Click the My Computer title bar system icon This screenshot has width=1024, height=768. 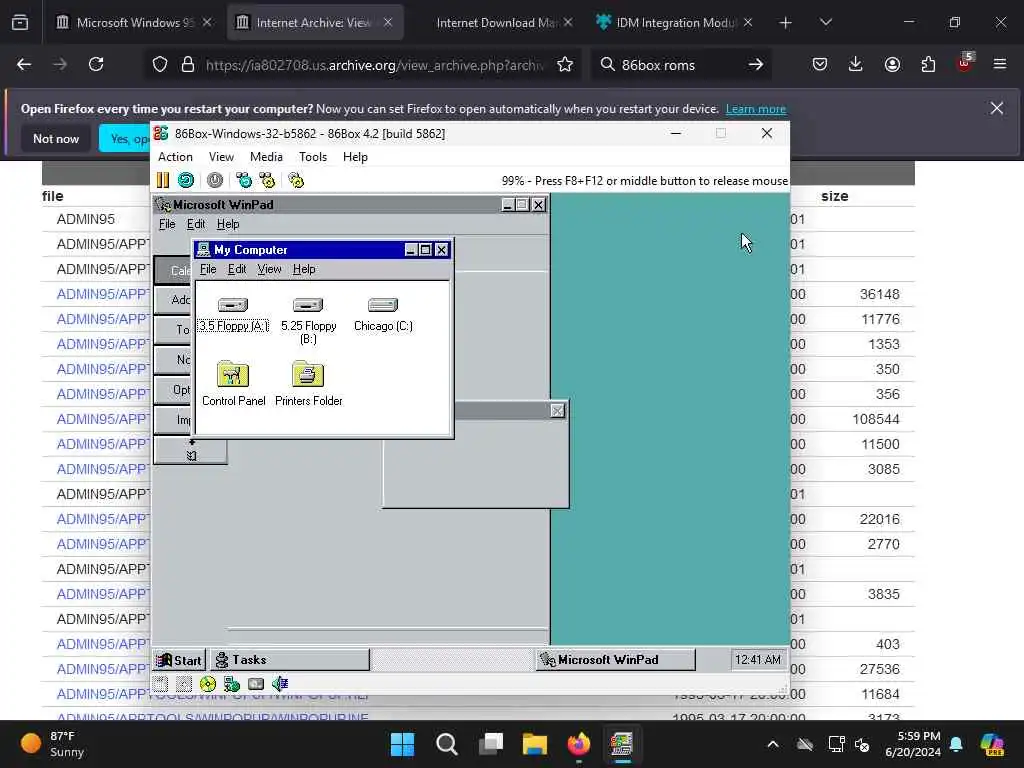pos(204,249)
